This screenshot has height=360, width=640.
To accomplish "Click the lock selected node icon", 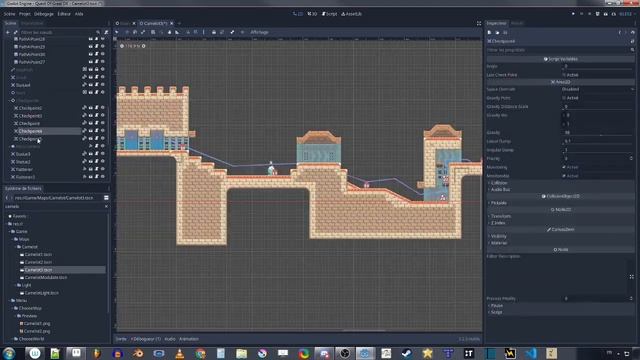I will pyautogui.click(x=213, y=32).
